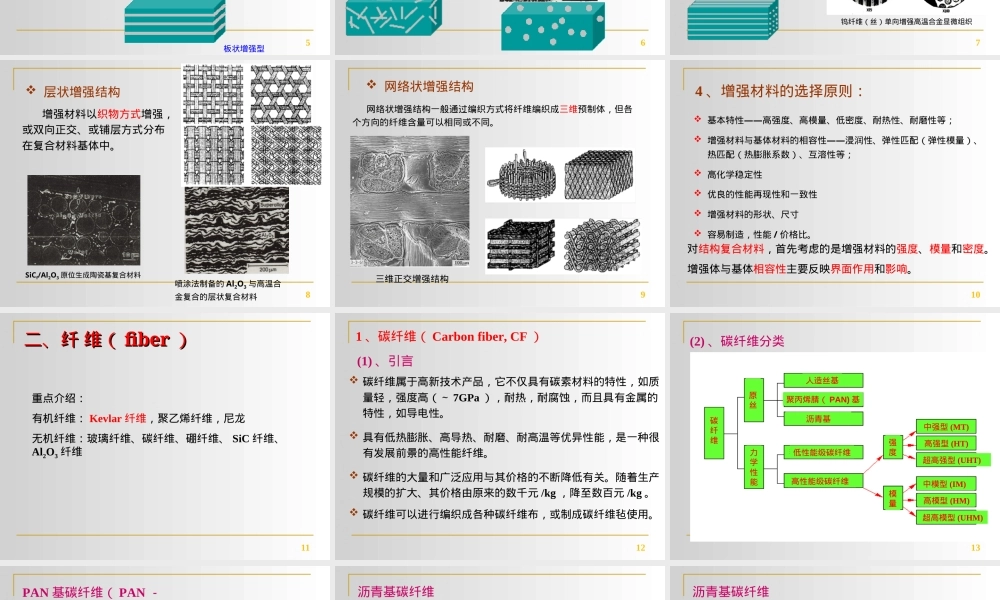This screenshot has width=1000, height=600.
Task: Click the 板状增强型 caption text
Action: (244, 48)
